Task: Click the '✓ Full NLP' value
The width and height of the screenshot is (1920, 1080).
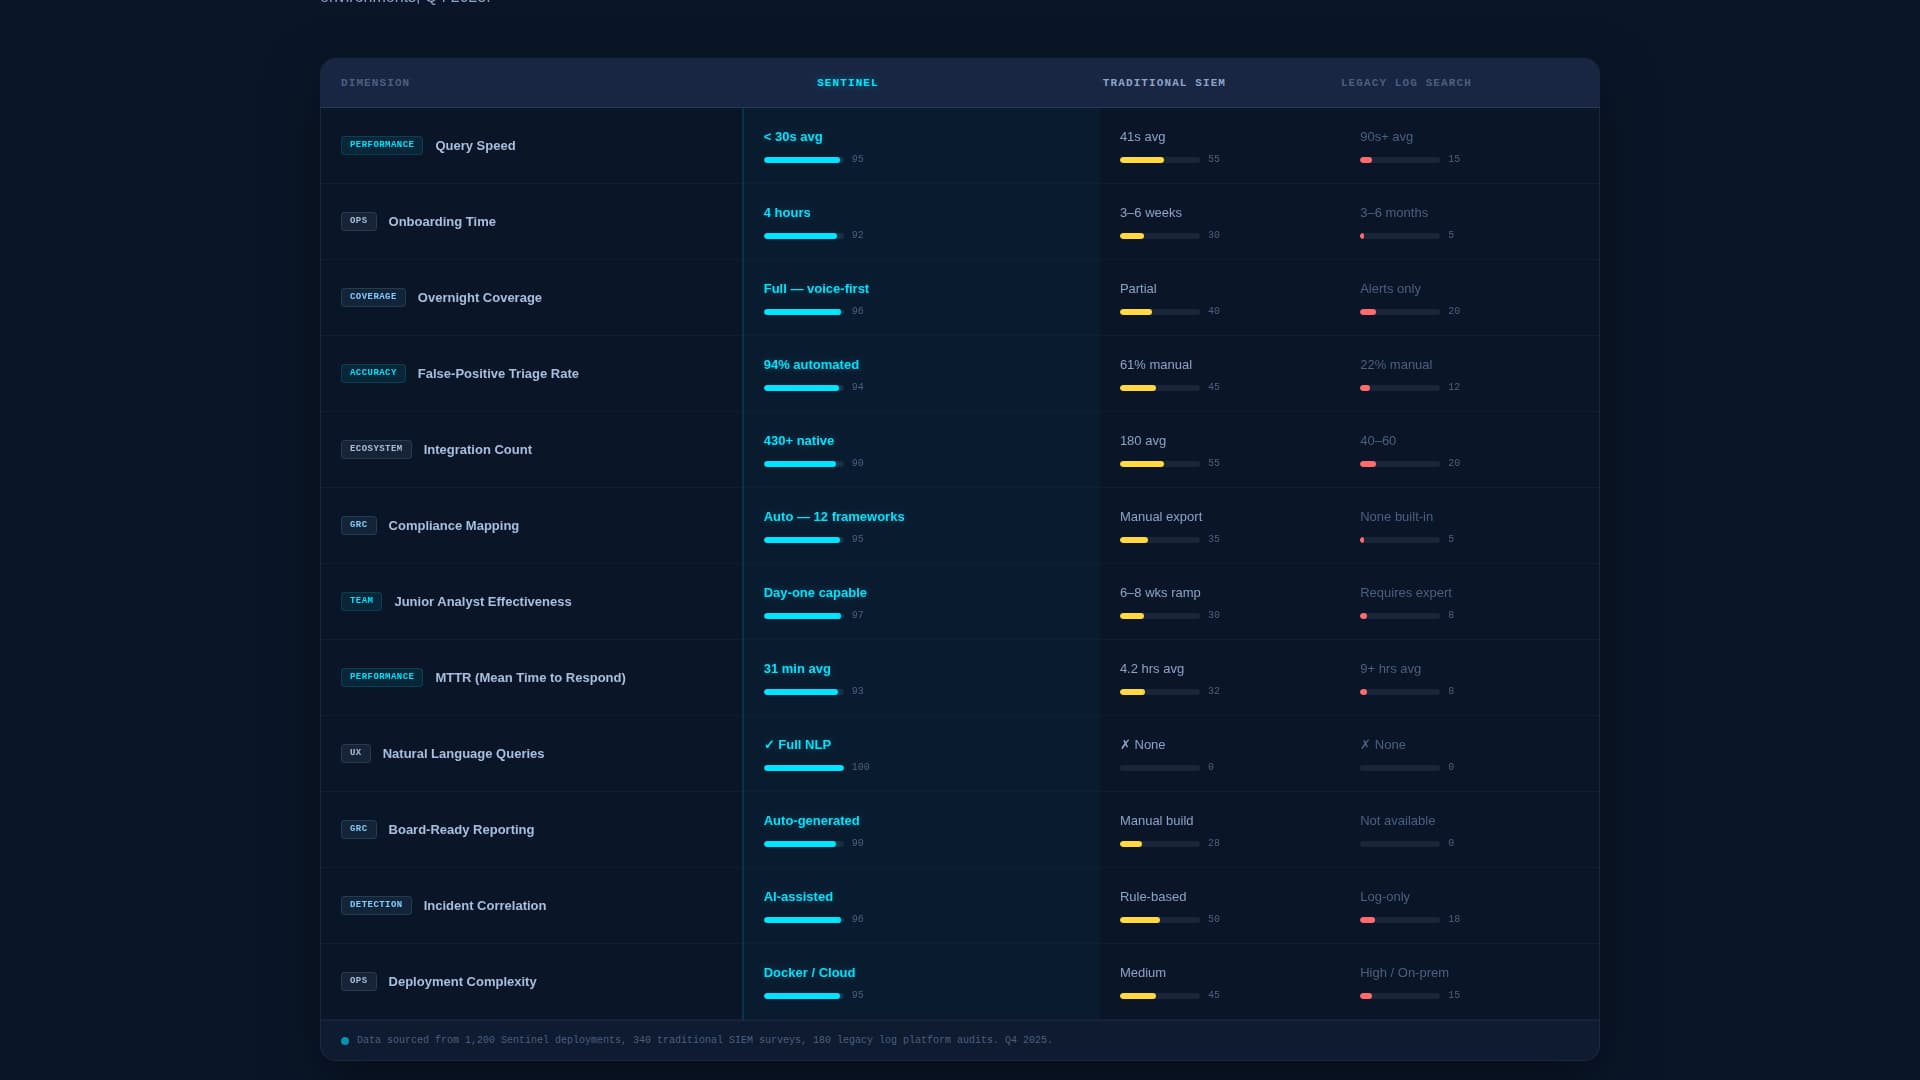Action: coord(797,745)
